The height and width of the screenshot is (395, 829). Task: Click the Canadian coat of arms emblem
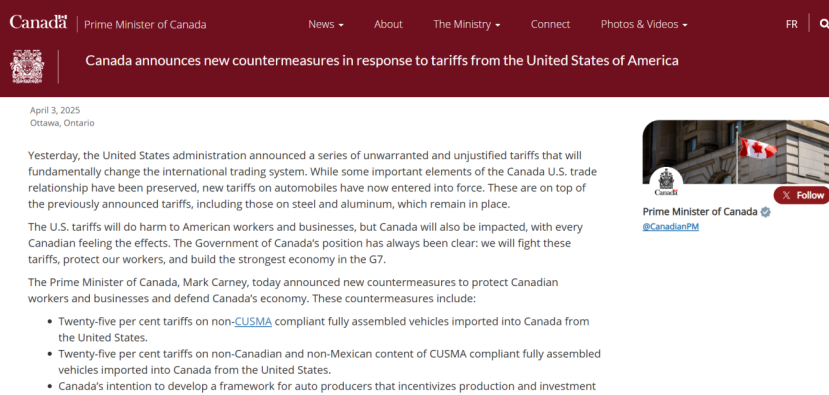click(x=27, y=67)
